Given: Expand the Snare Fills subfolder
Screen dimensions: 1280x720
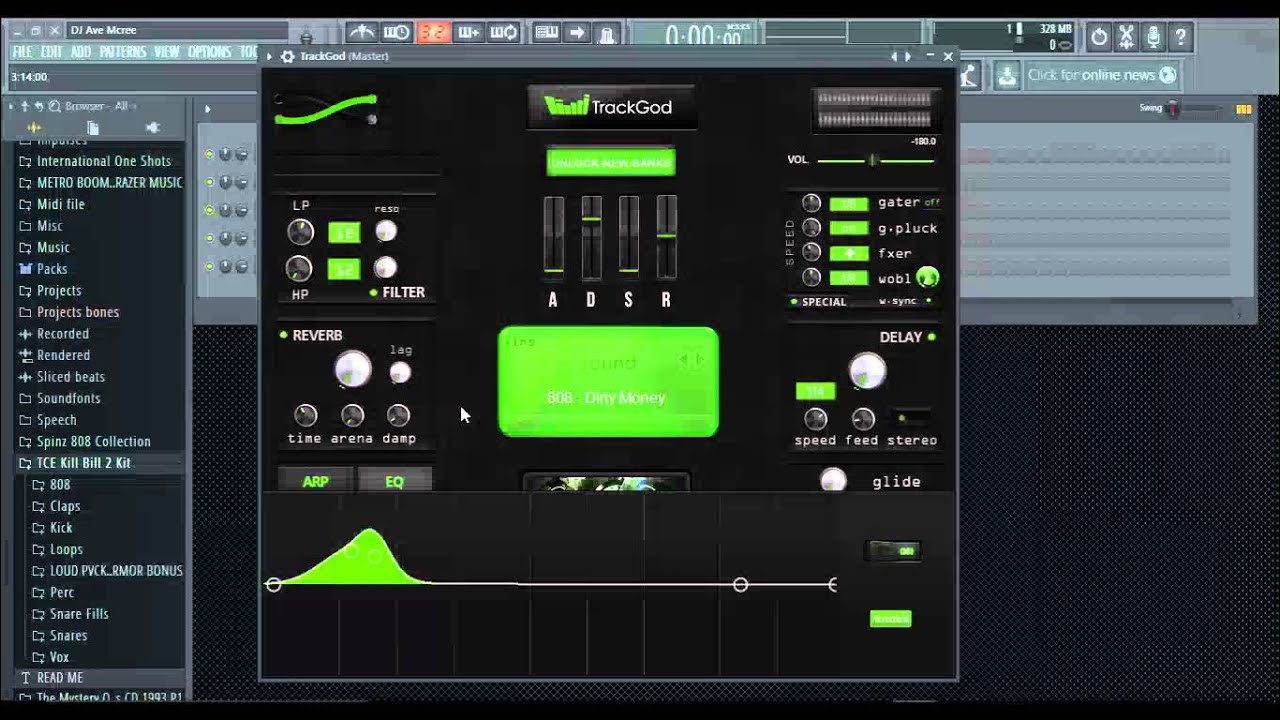Looking at the screenshot, I should [x=79, y=614].
